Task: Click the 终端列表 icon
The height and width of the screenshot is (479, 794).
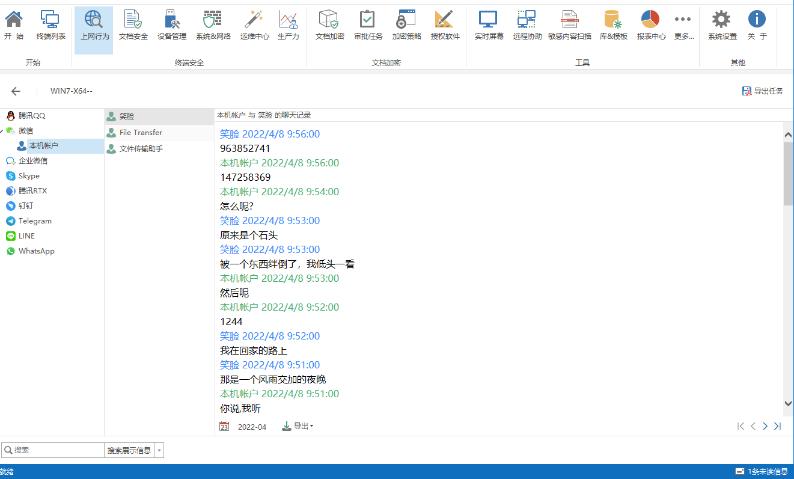Action: (x=51, y=24)
